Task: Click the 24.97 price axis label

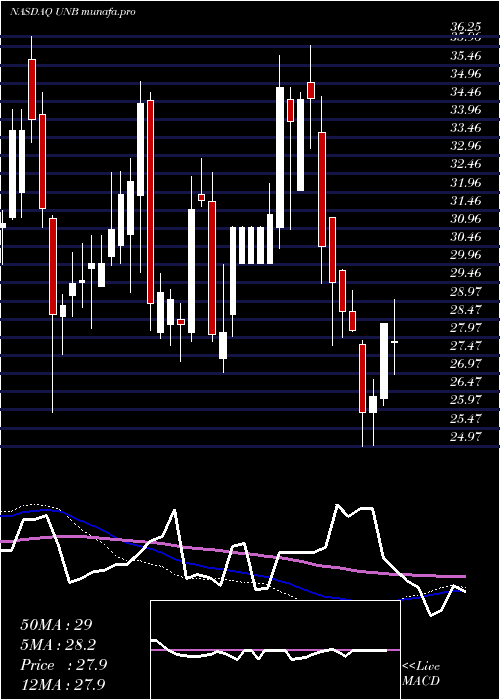Action: click(466, 436)
